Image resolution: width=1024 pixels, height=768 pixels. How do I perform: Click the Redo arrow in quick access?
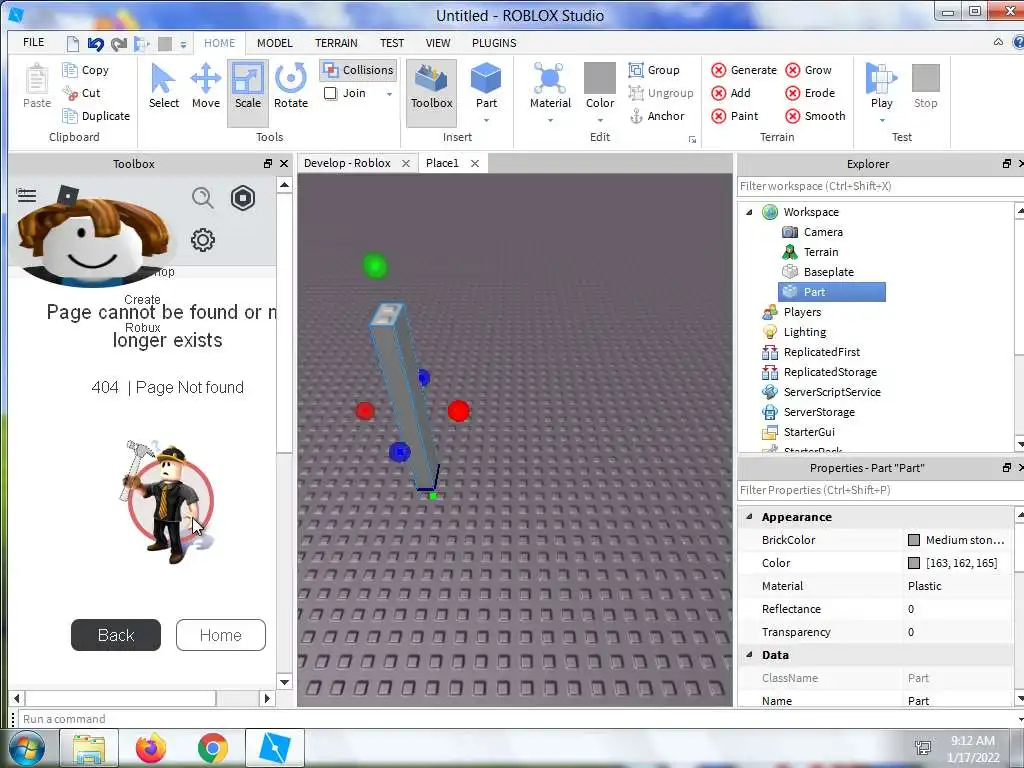click(119, 44)
